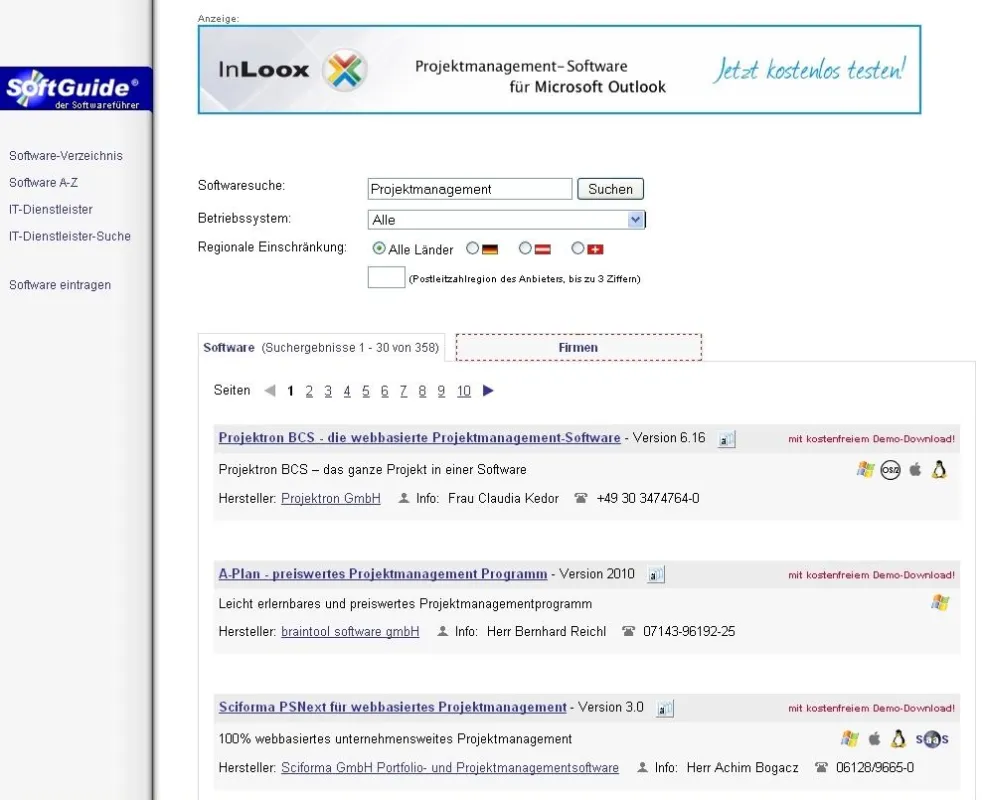The height and width of the screenshot is (800, 982).
Task: Open manufacturer link braintool software gmbH
Action: point(350,631)
